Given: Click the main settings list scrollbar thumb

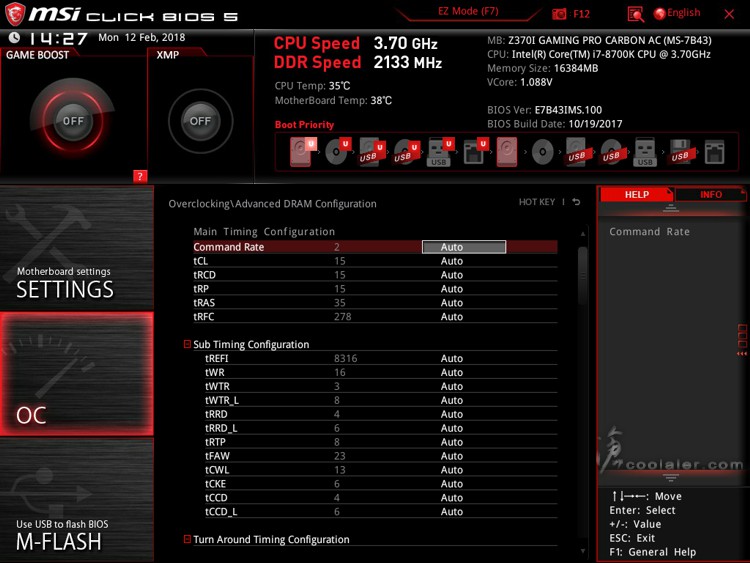Looking at the screenshot, I should click(583, 276).
